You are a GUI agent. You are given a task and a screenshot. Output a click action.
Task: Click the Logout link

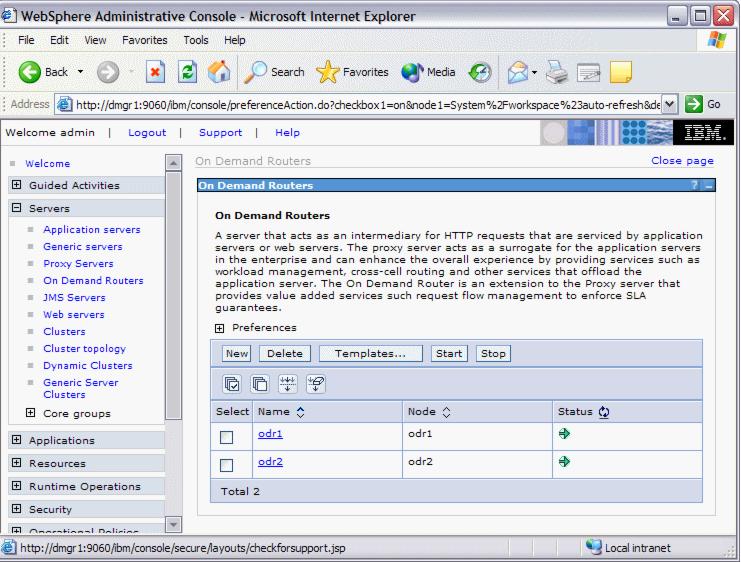(147, 133)
